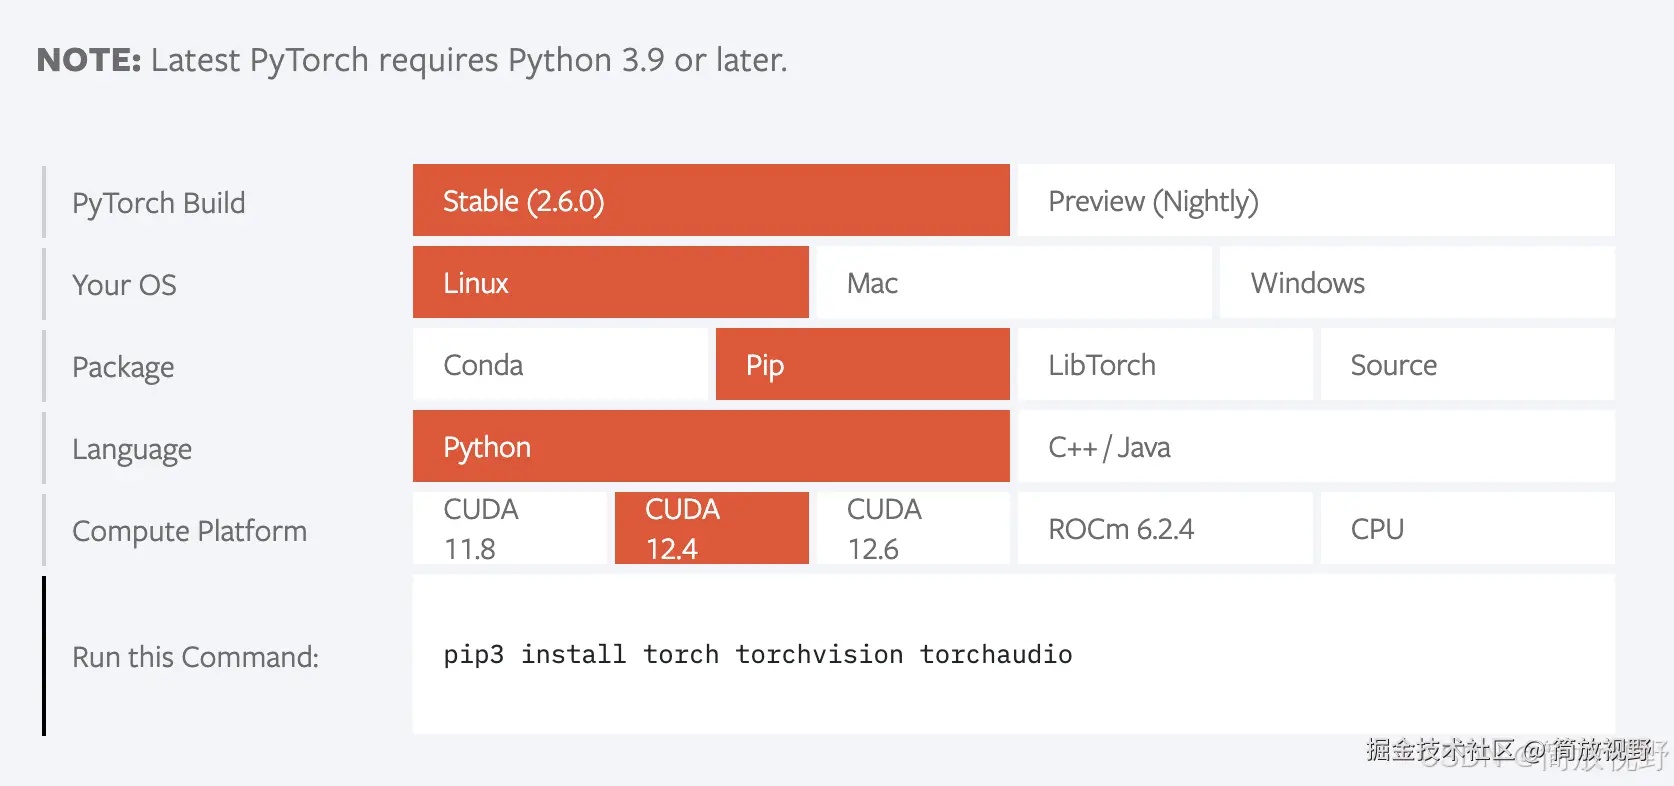Image resolution: width=1674 pixels, height=786 pixels.
Task: Pick the Source package option
Action: (x=1468, y=364)
